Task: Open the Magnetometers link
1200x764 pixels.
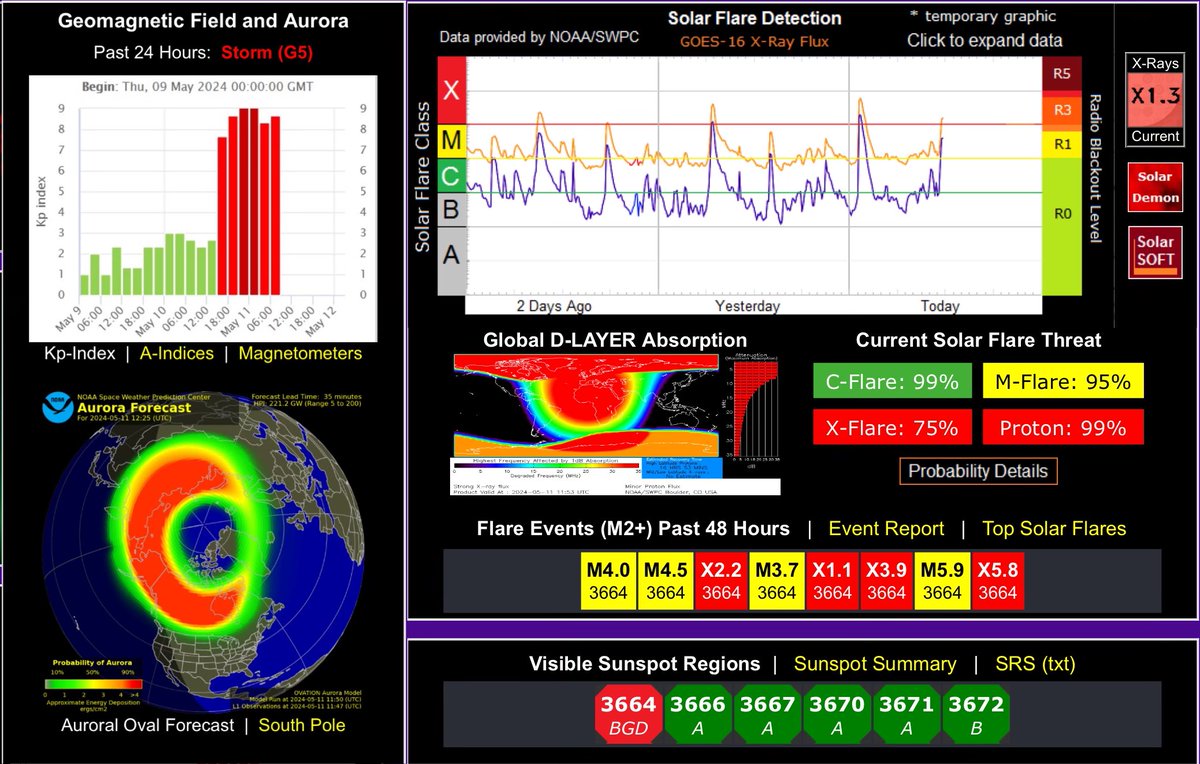Action: click(x=302, y=353)
